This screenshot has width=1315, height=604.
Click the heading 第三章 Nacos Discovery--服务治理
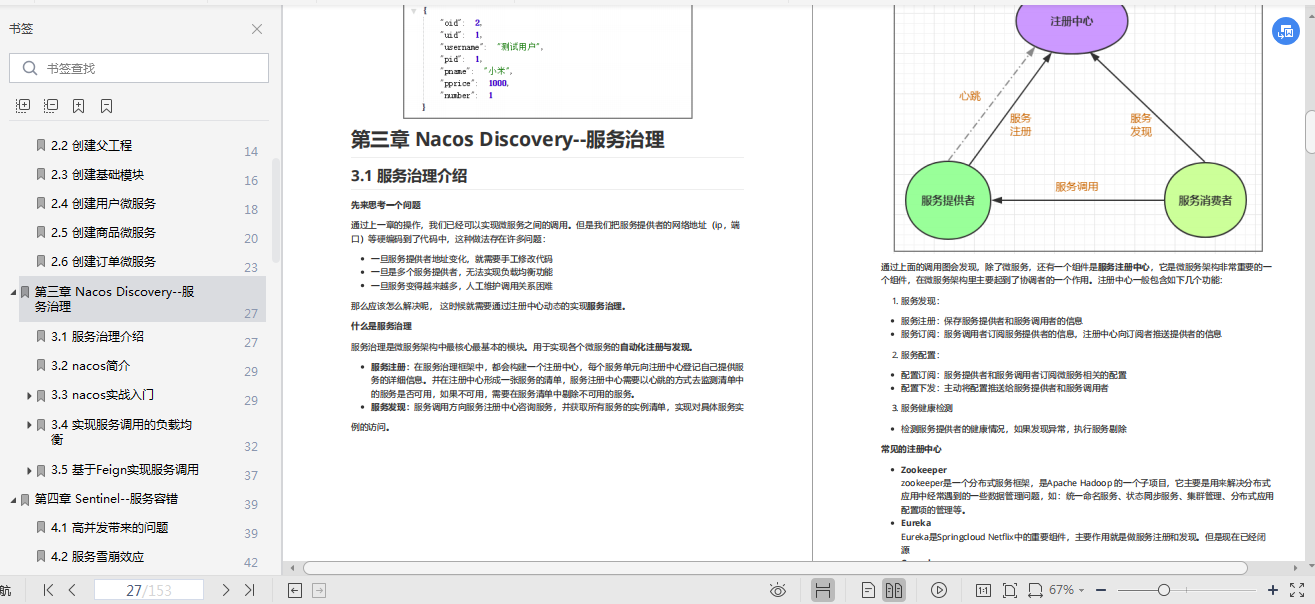507,139
